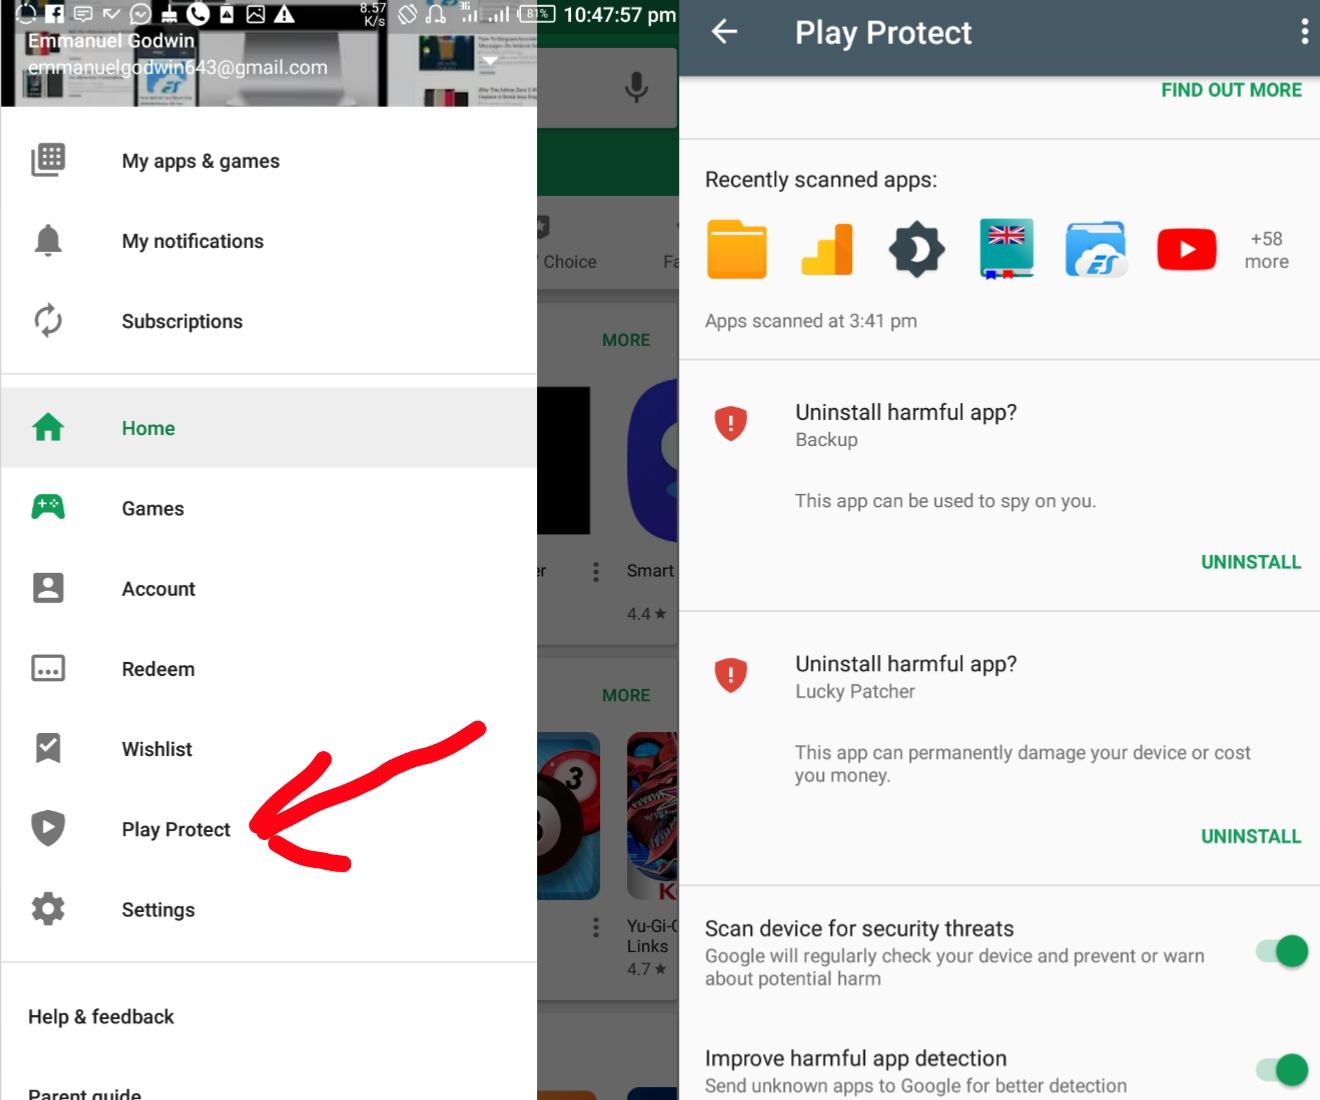
Task: Open My apps & games menu item
Action: (269, 161)
